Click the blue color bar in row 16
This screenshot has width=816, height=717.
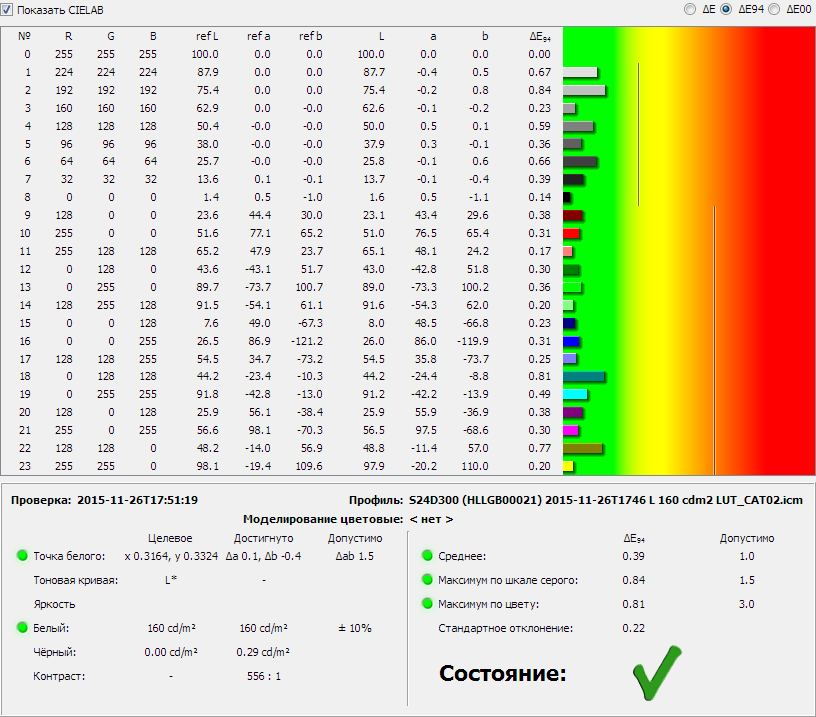pos(571,341)
